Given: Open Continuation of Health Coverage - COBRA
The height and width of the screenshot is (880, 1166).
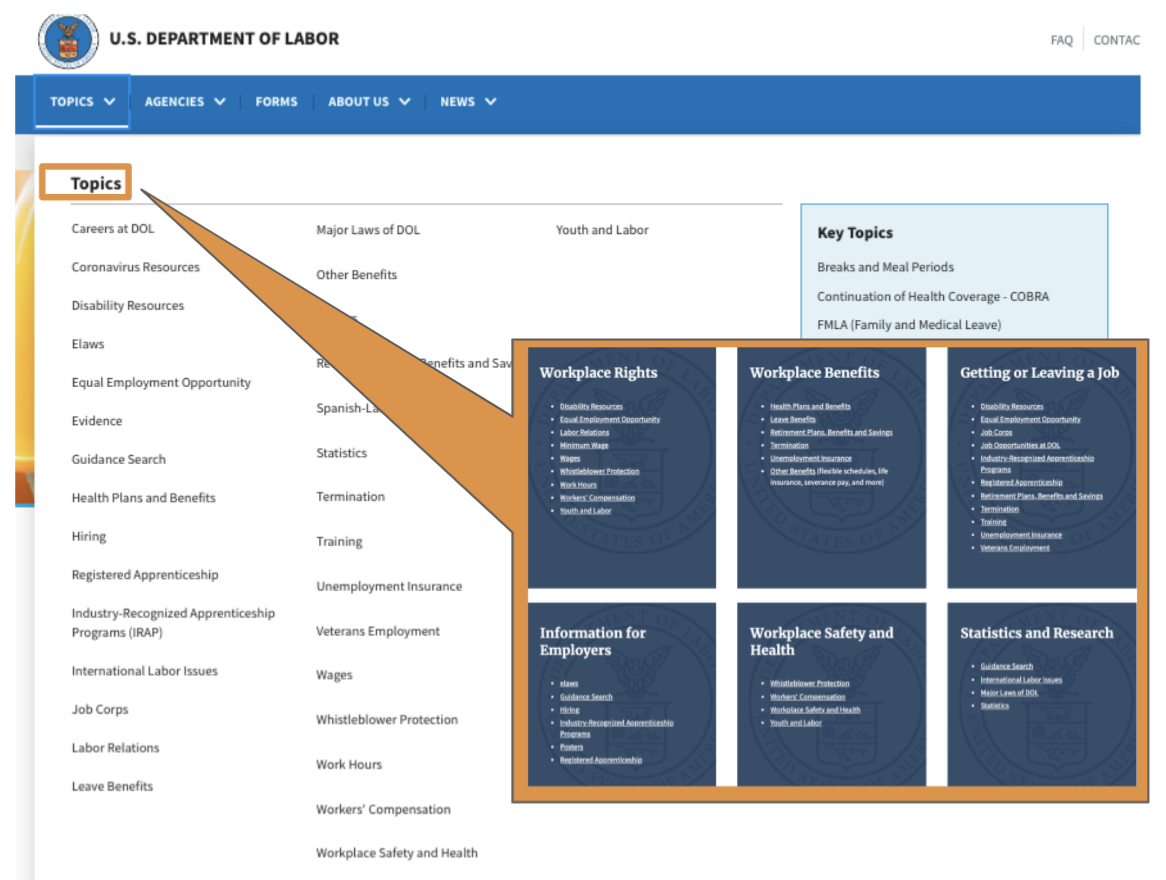Looking at the screenshot, I should [x=933, y=296].
